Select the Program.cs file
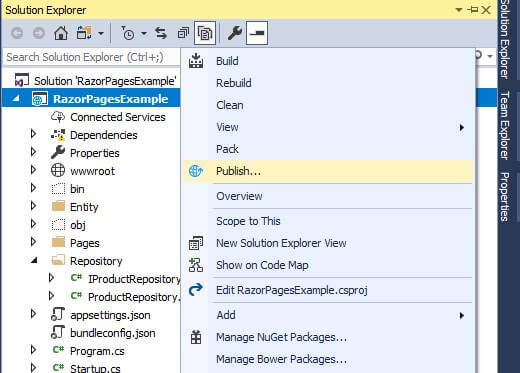 click(x=97, y=351)
